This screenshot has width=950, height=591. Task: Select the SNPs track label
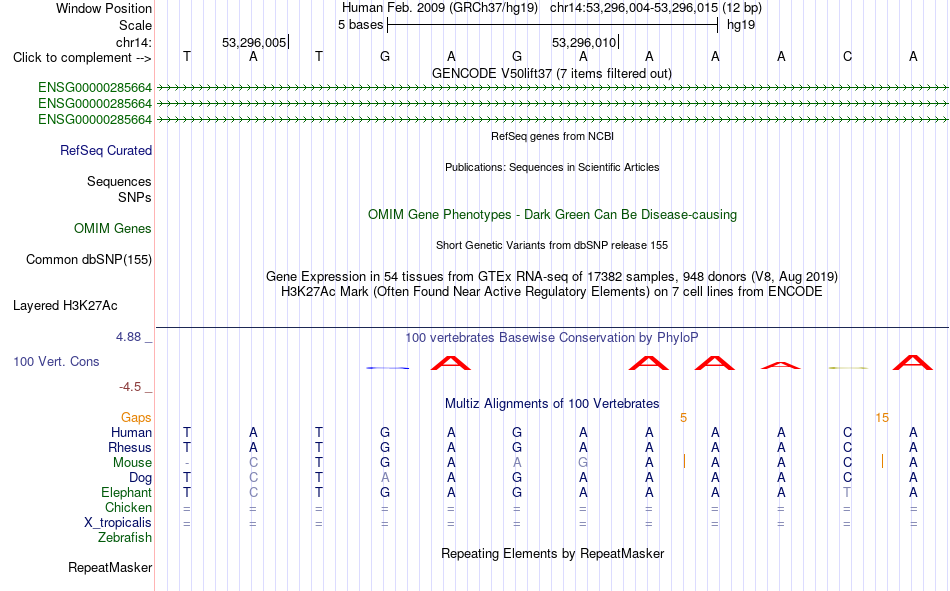click(x=135, y=198)
